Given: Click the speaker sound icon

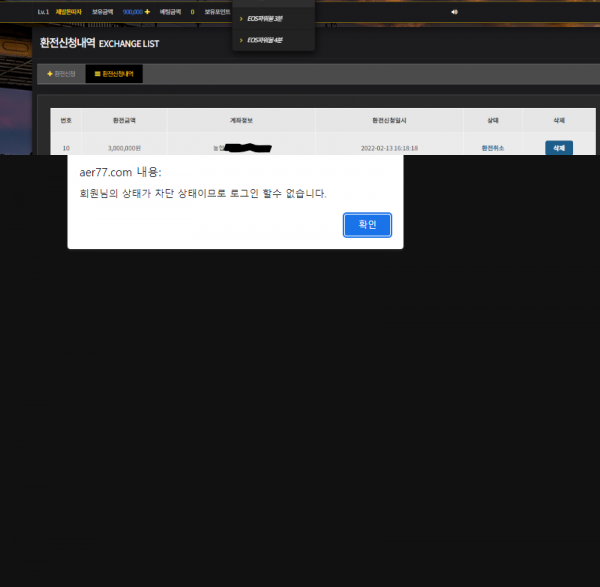Looking at the screenshot, I should tap(454, 12).
